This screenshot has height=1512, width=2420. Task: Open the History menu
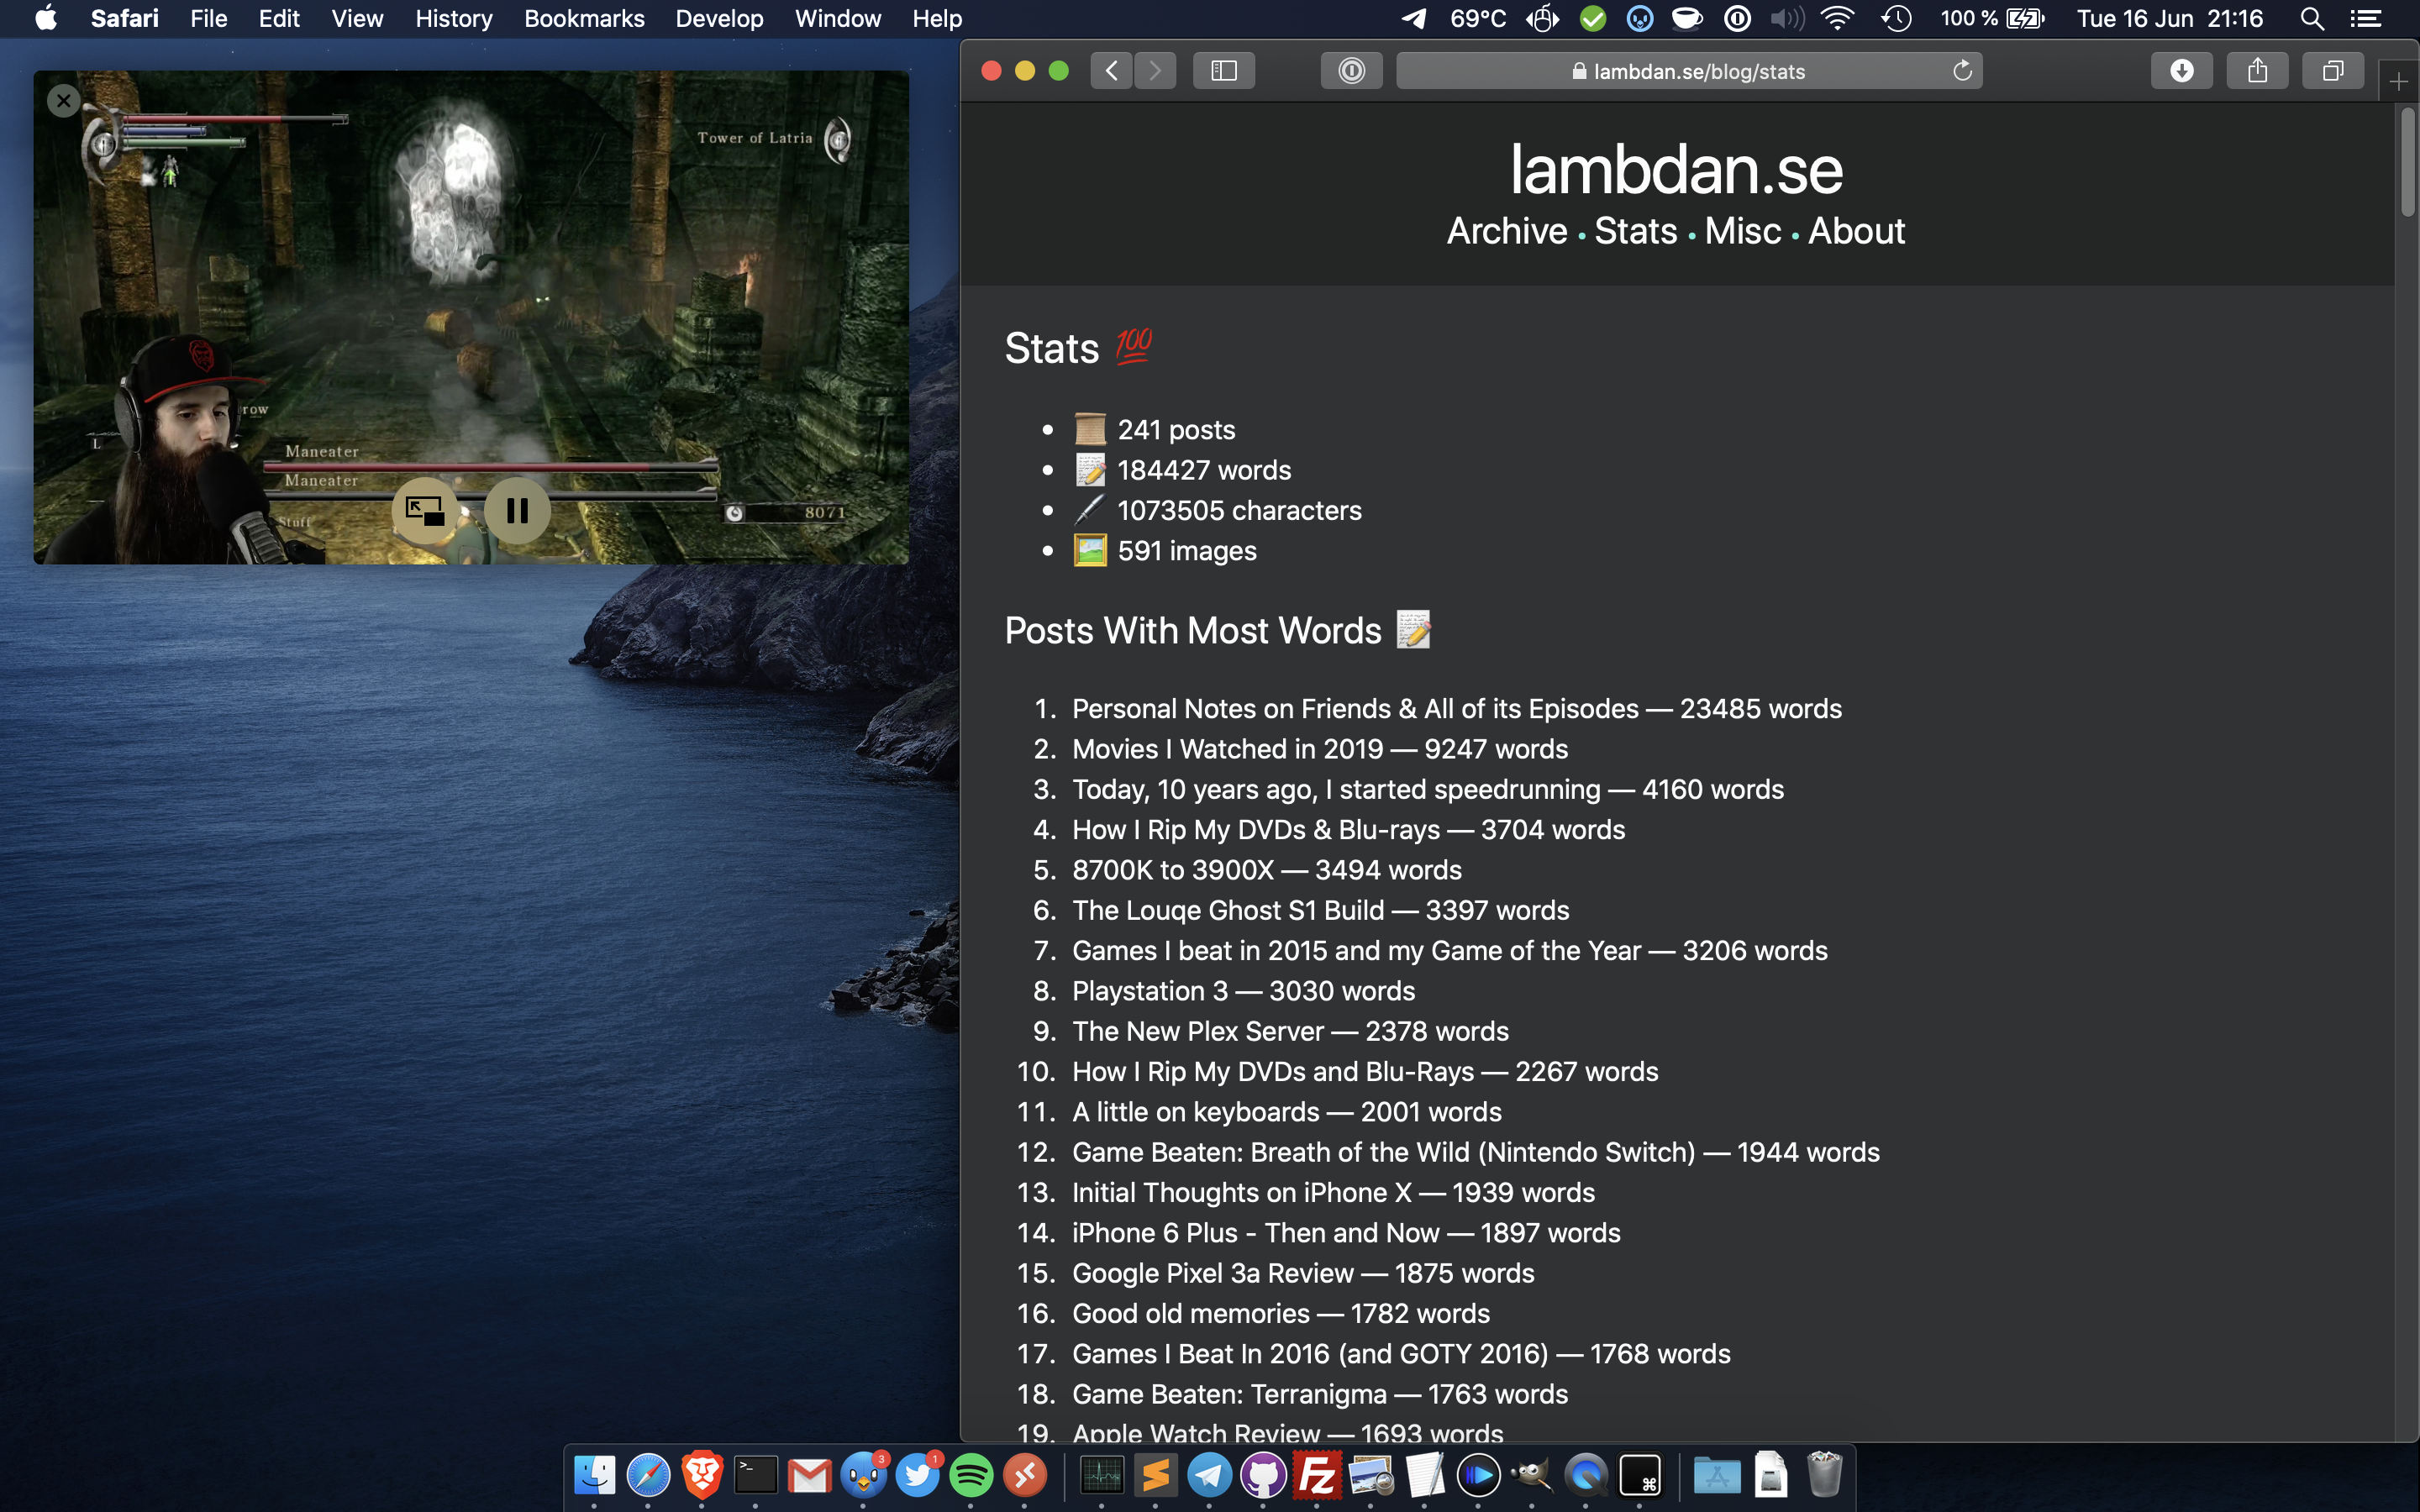point(453,18)
